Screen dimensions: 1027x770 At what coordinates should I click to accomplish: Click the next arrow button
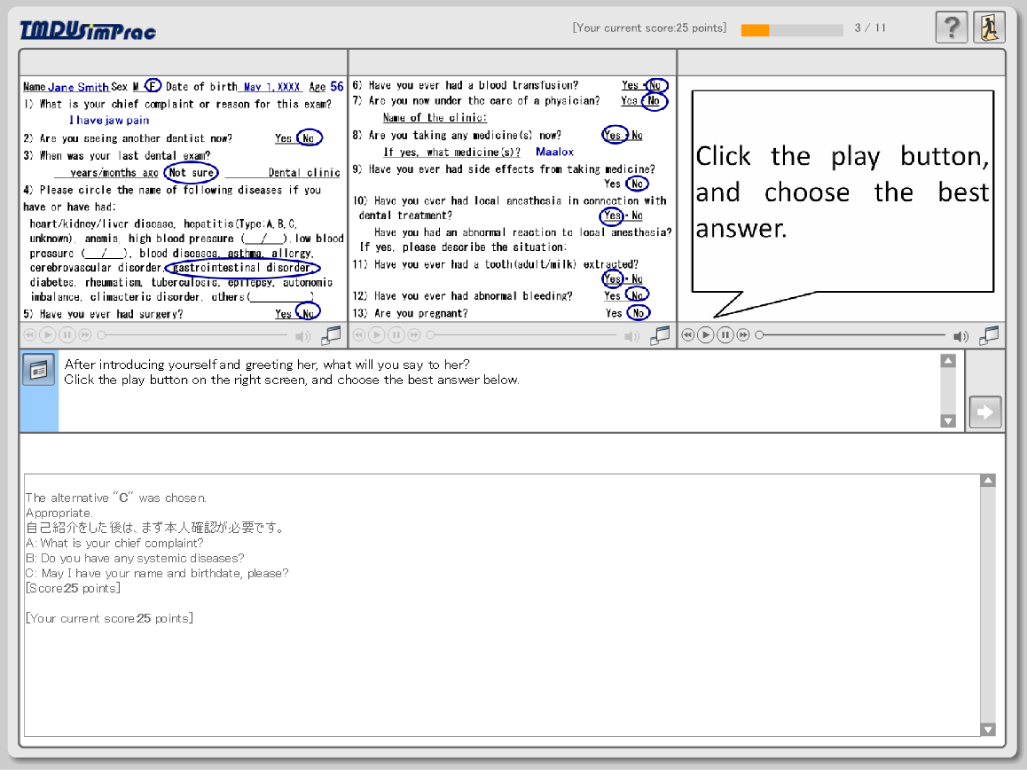tap(985, 411)
